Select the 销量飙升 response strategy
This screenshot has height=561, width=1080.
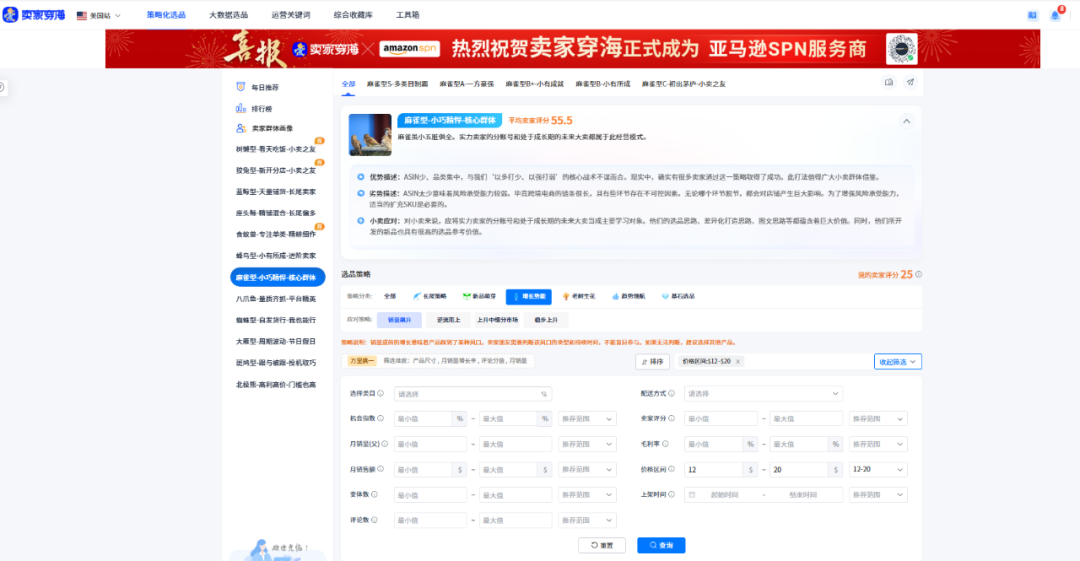[x=399, y=320]
